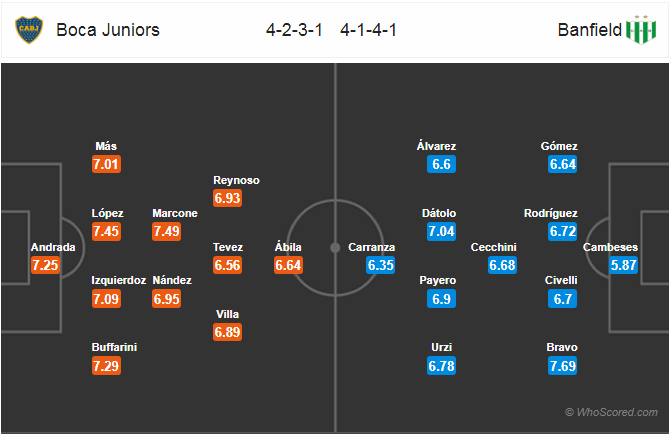Viewport: 671px width, 434px height.
Task: Open the WhoScored.com watermark link
Action: pos(612,412)
